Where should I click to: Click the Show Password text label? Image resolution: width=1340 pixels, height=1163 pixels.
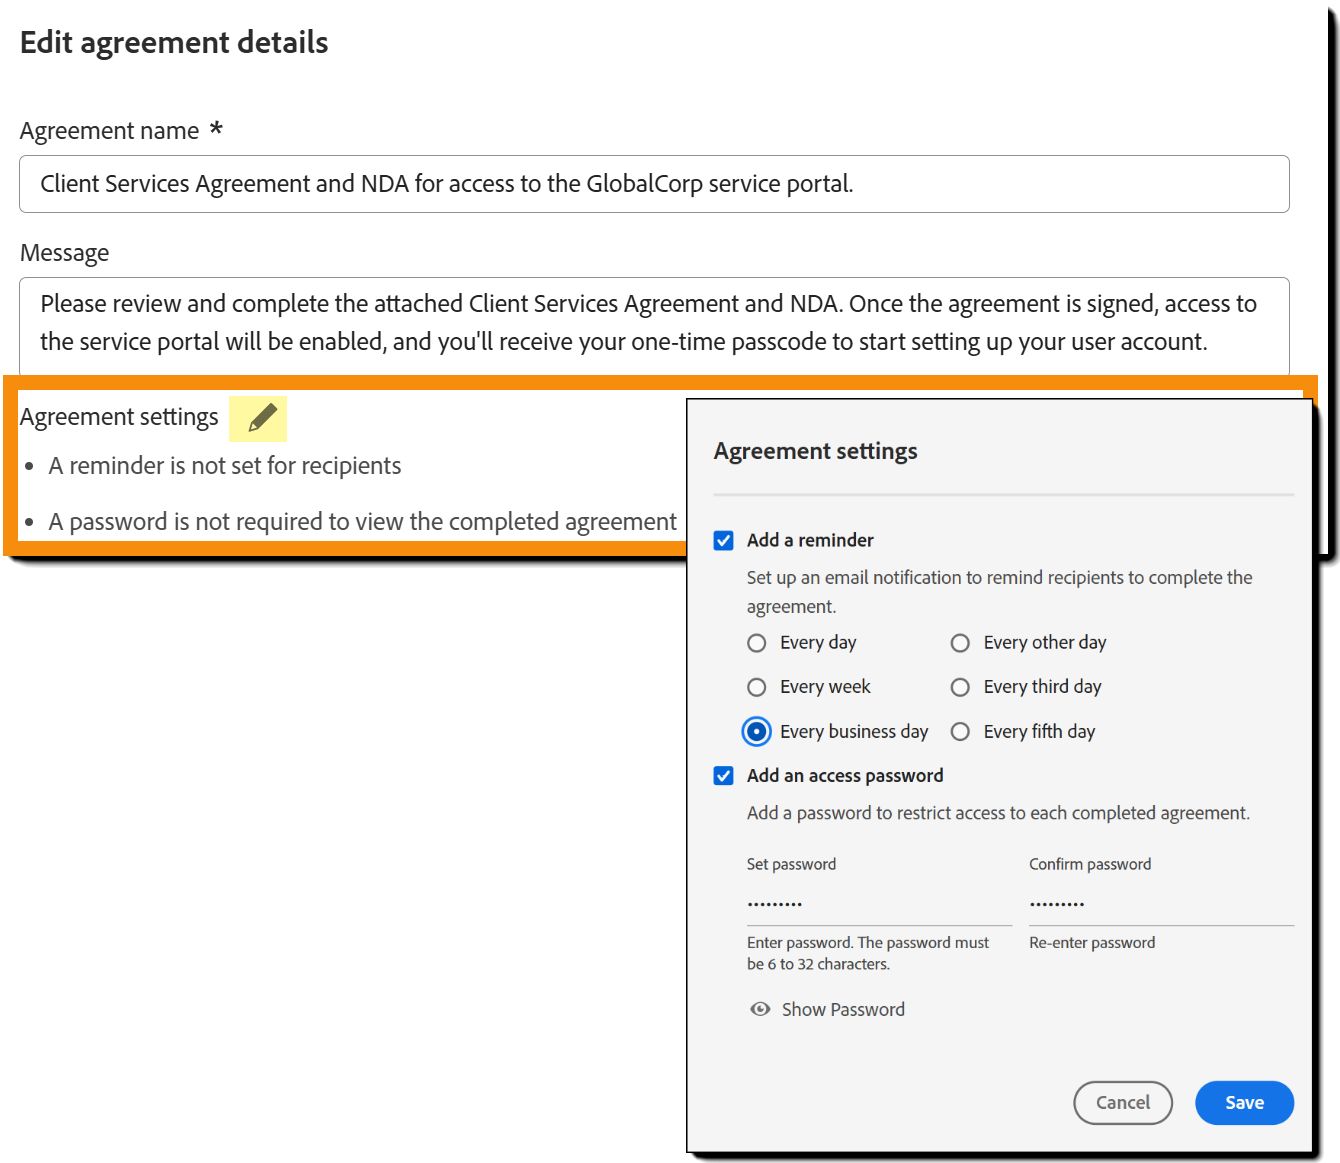point(843,1009)
